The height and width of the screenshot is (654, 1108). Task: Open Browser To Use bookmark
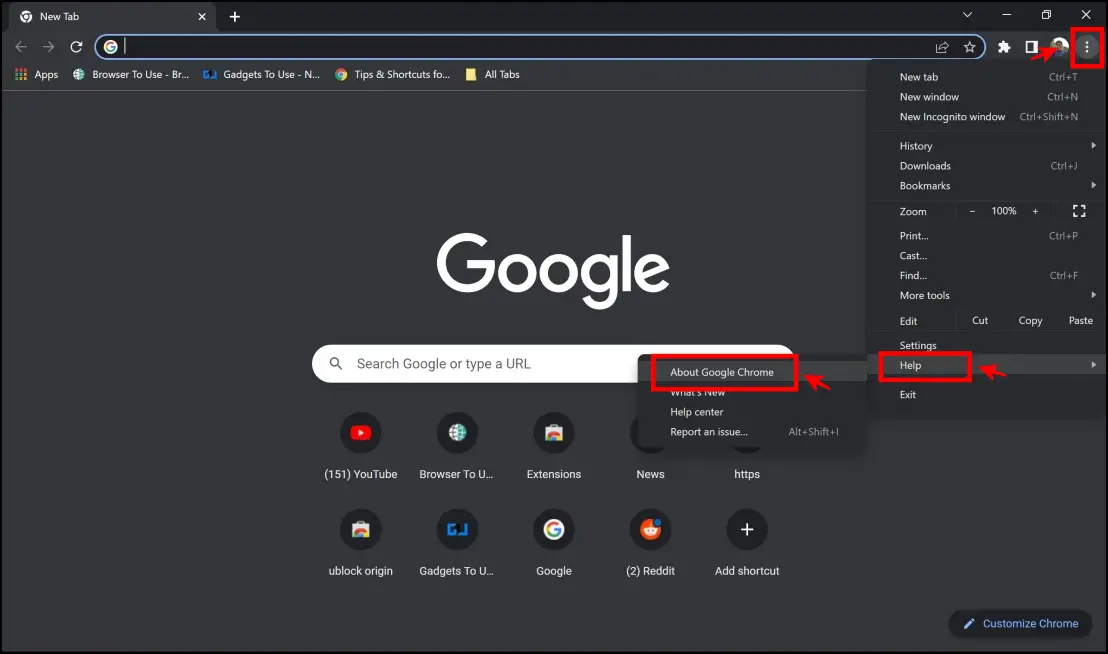[x=131, y=74]
